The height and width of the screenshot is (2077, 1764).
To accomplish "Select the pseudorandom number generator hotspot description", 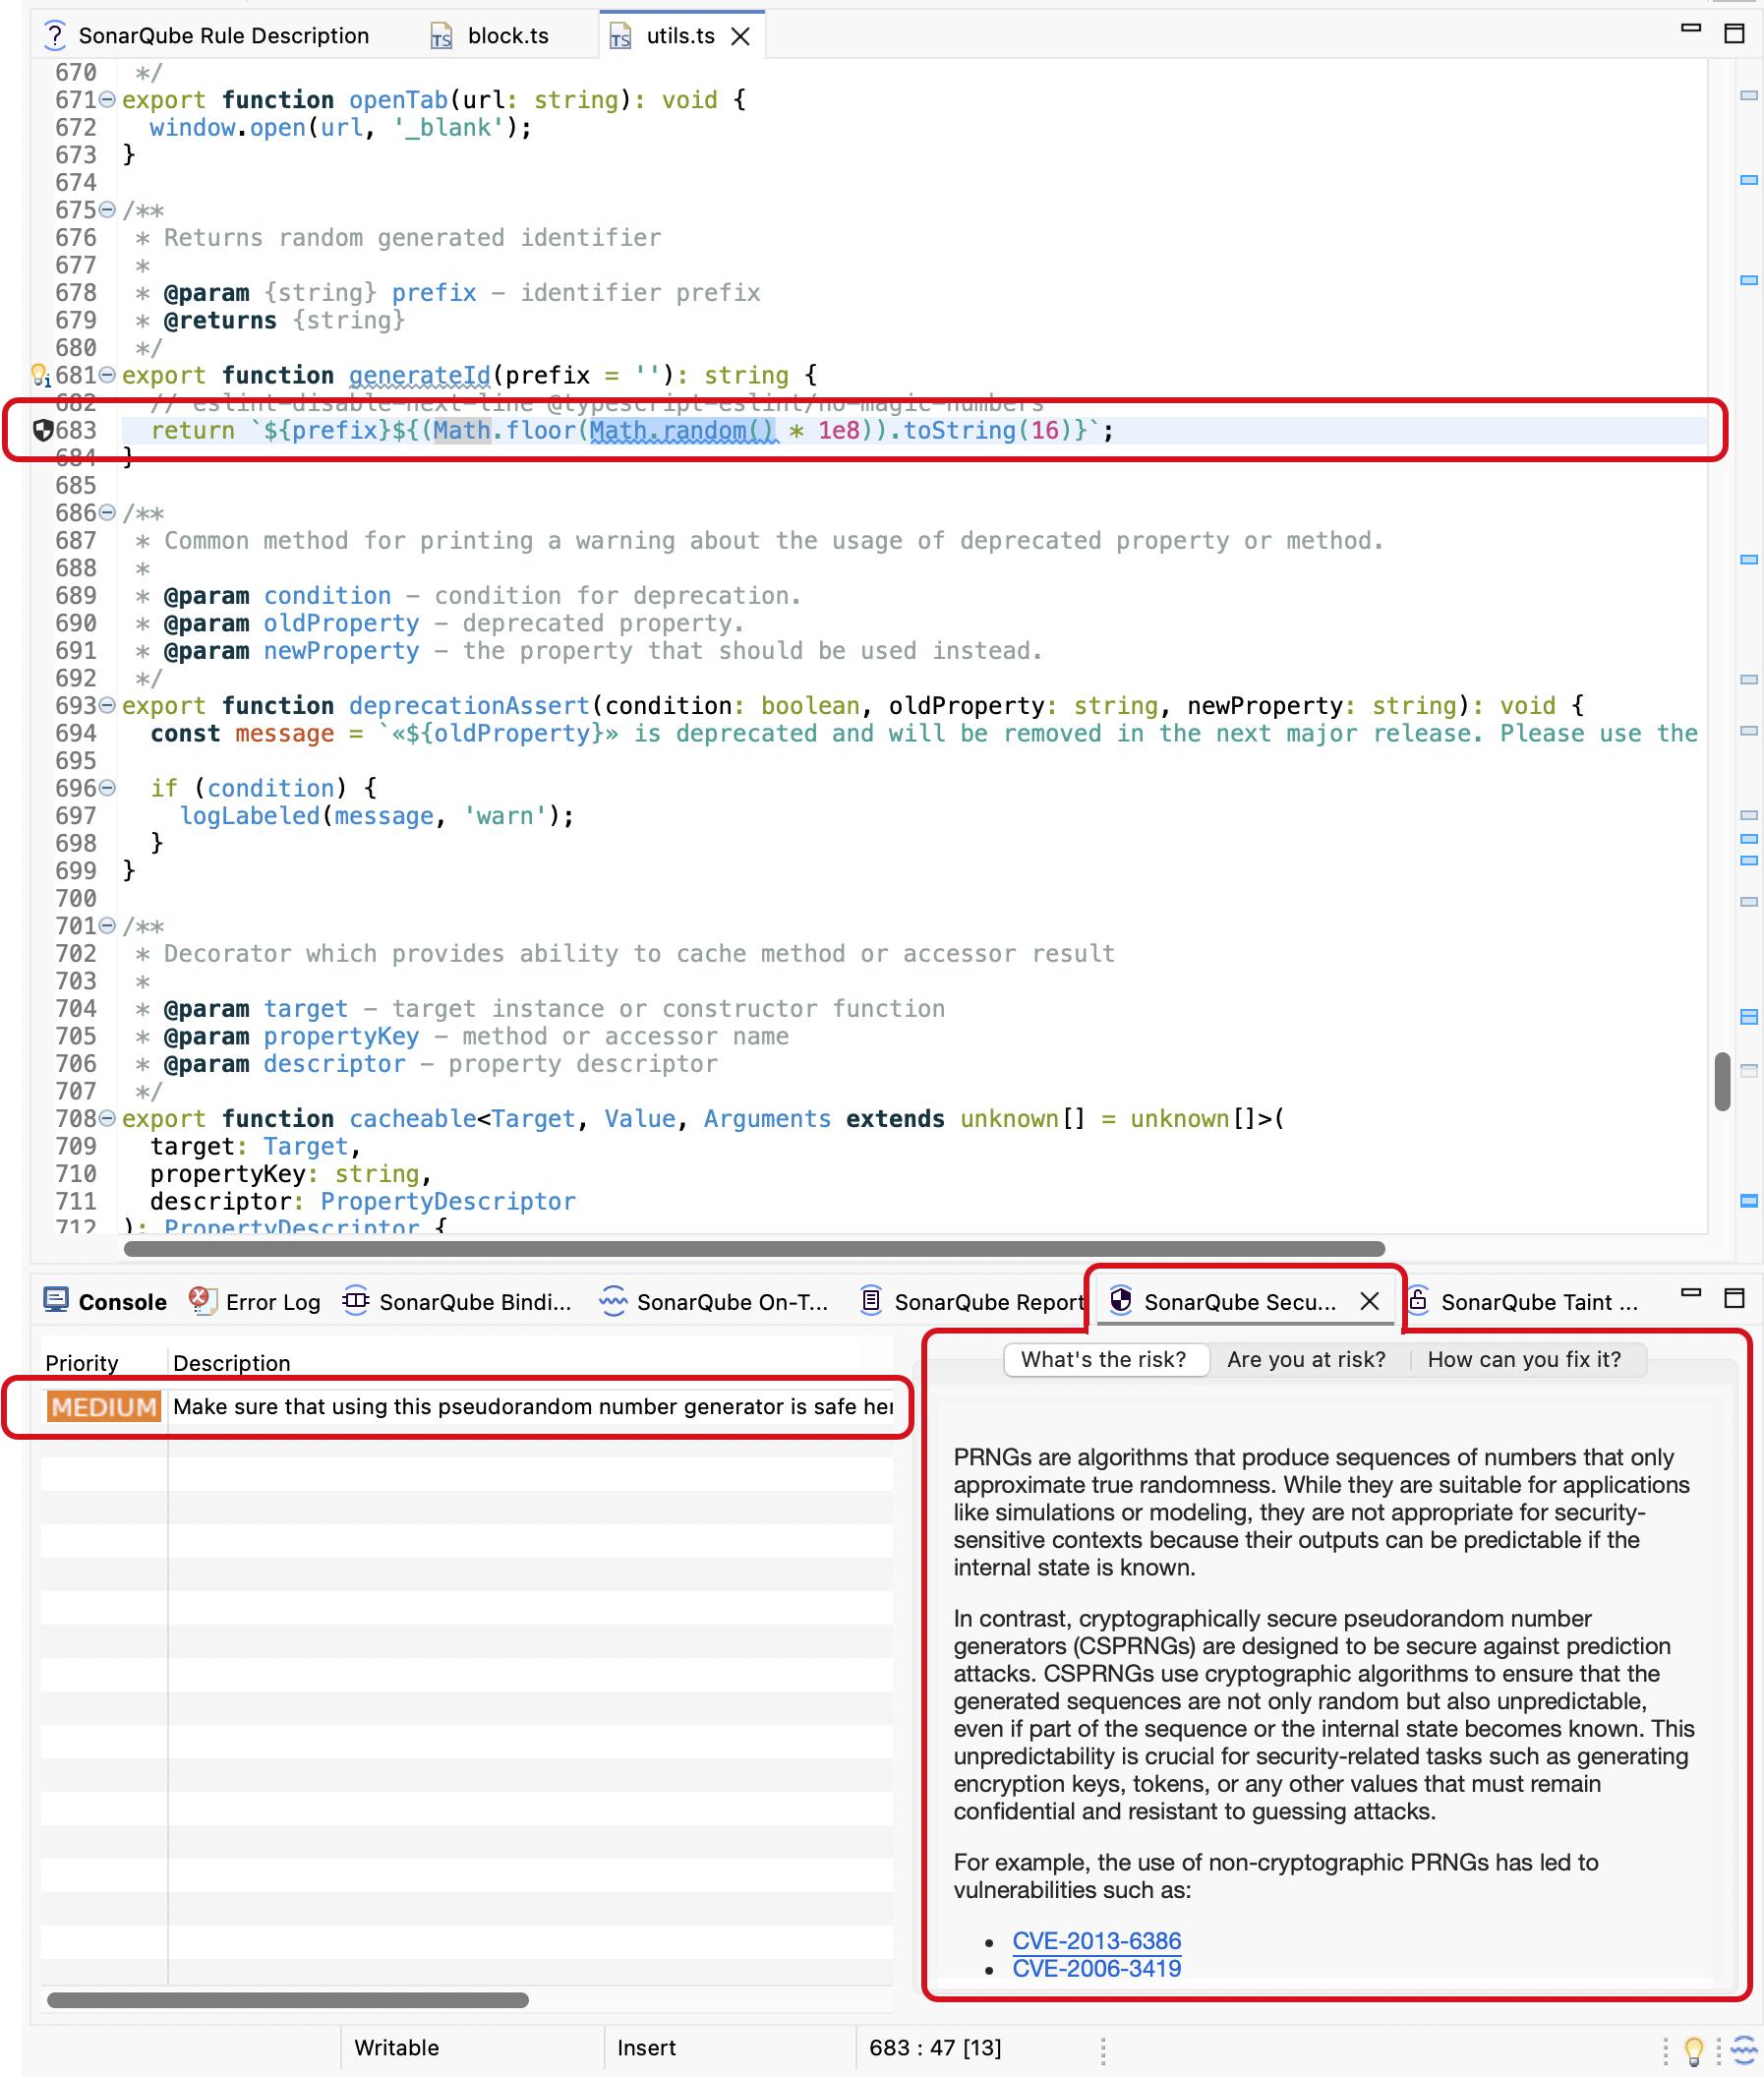I will click(x=532, y=1406).
